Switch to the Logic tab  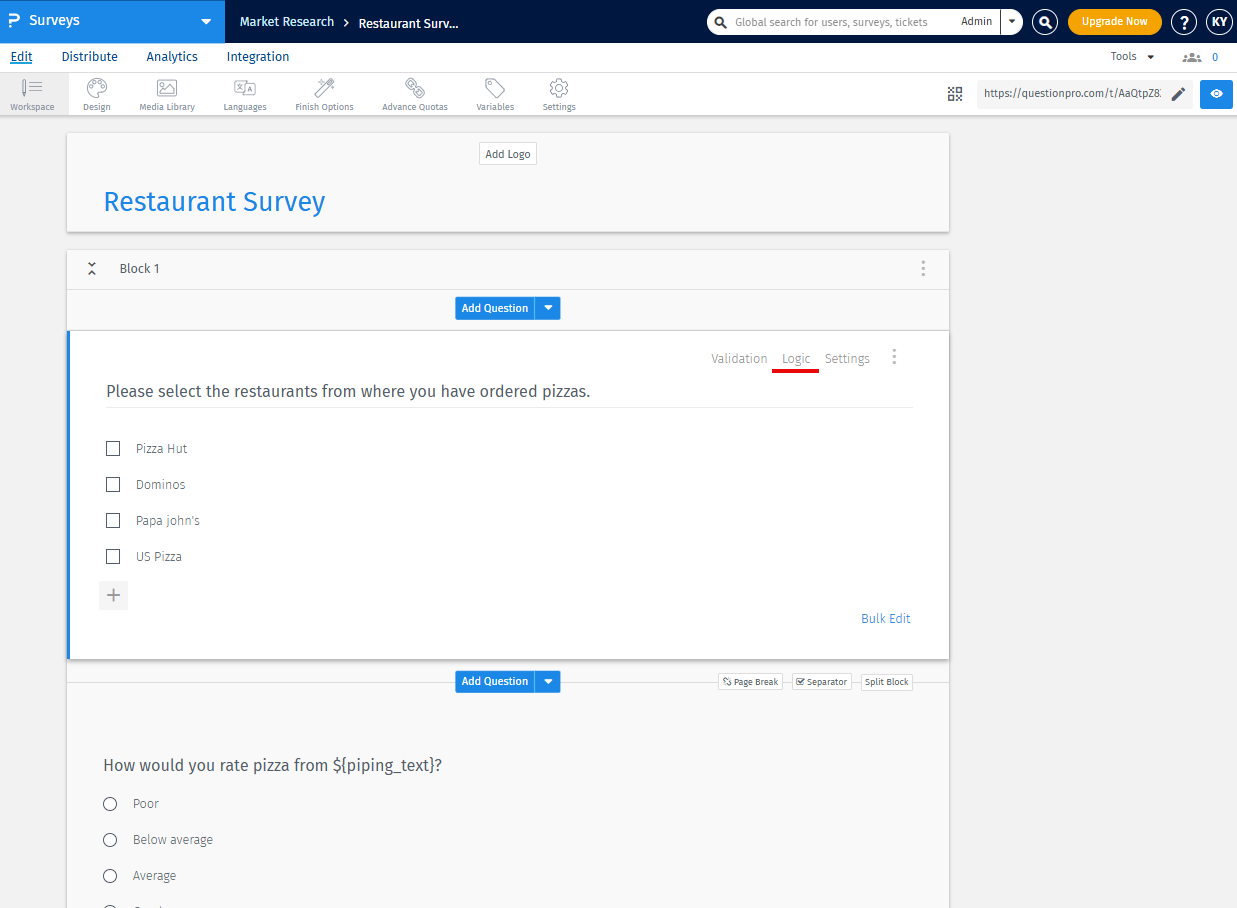[795, 358]
